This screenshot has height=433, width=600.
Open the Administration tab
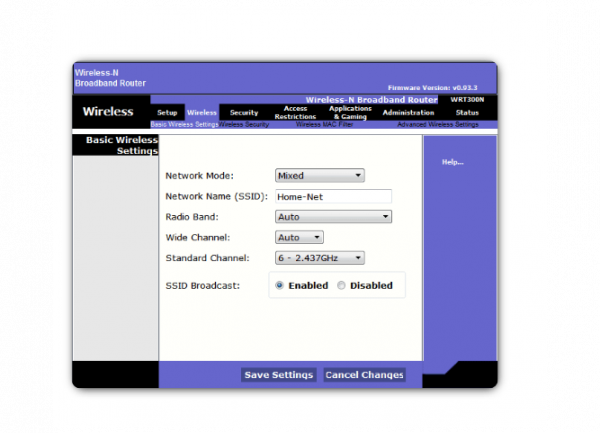pyautogui.click(x=408, y=113)
